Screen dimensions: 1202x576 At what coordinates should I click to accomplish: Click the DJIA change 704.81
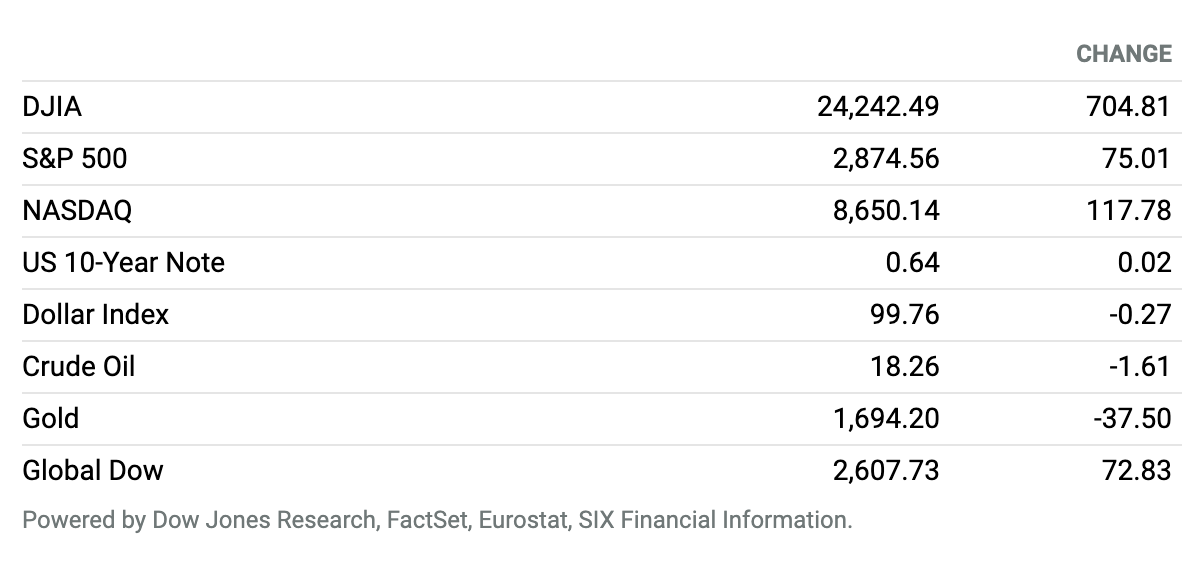pos(1128,106)
